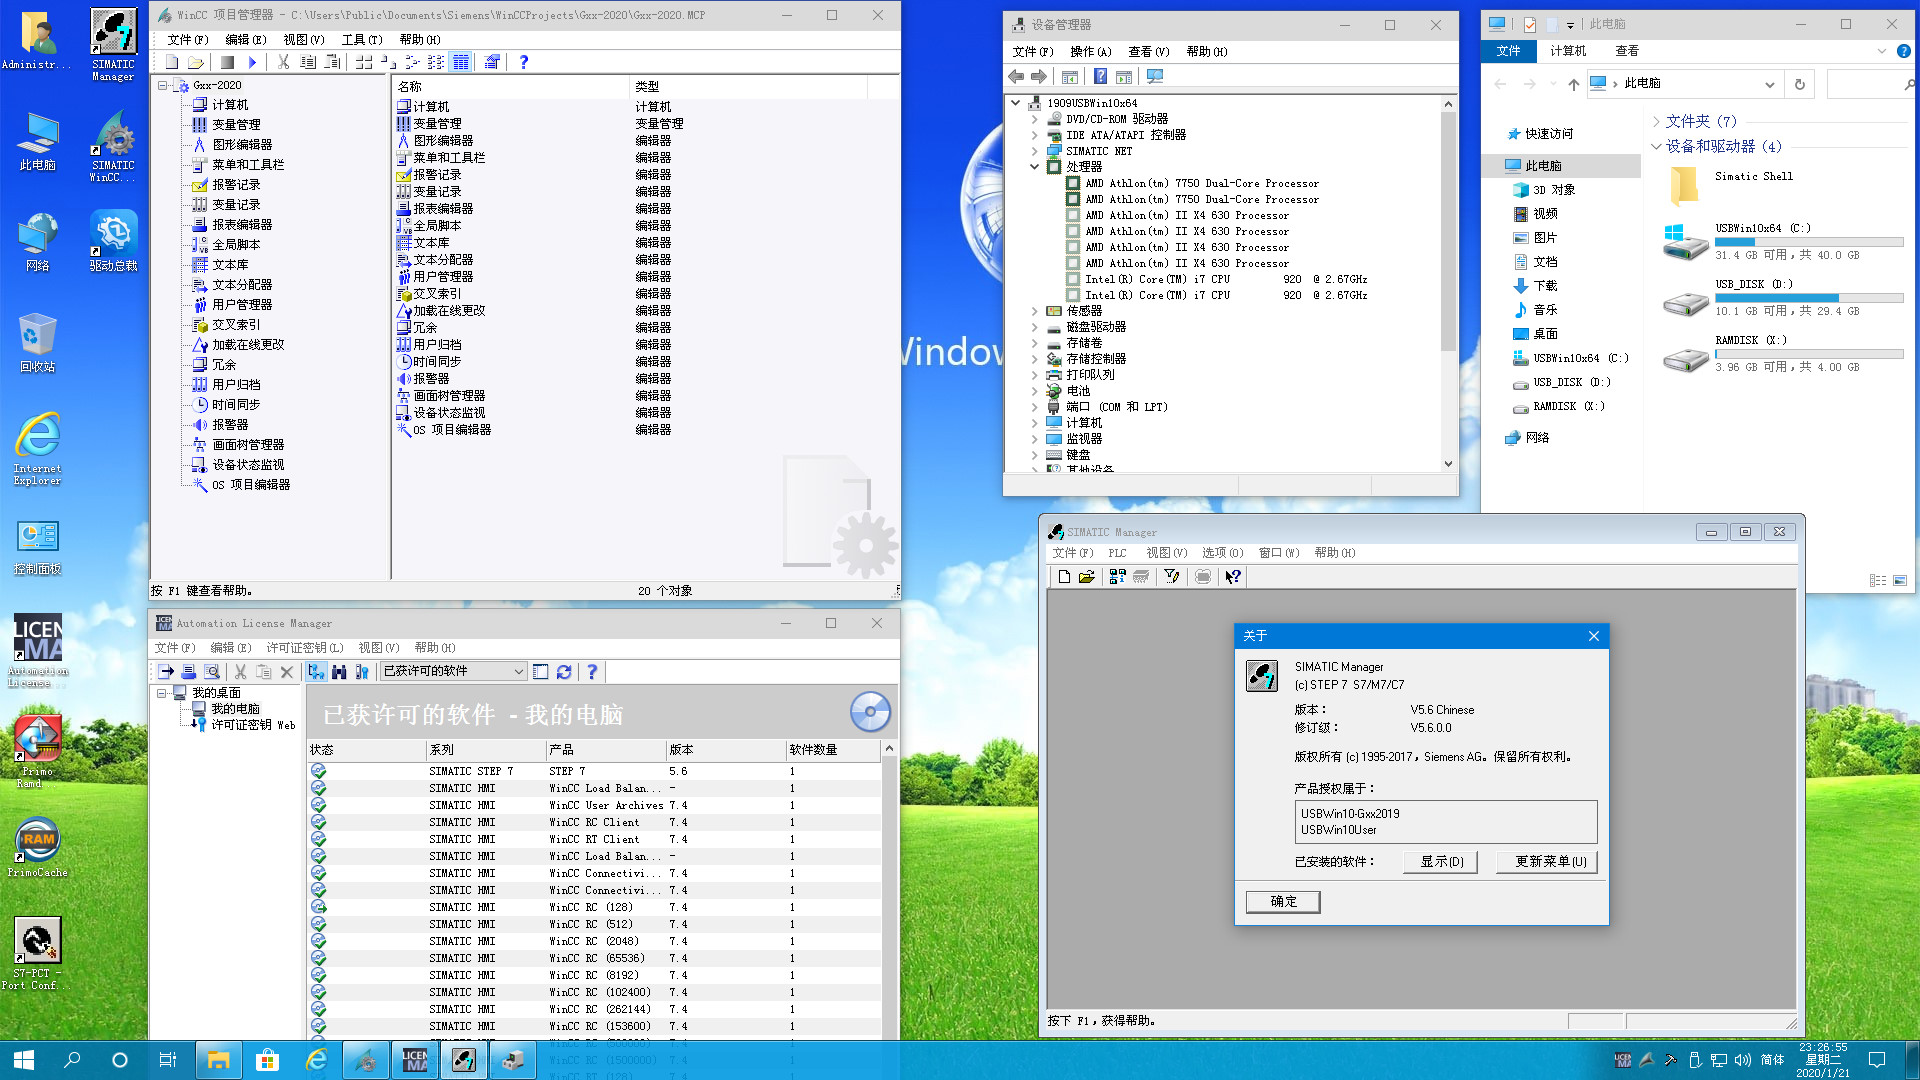Click the refresh icon in License Manager toolbar
1920x1080 pixels.
564,672
